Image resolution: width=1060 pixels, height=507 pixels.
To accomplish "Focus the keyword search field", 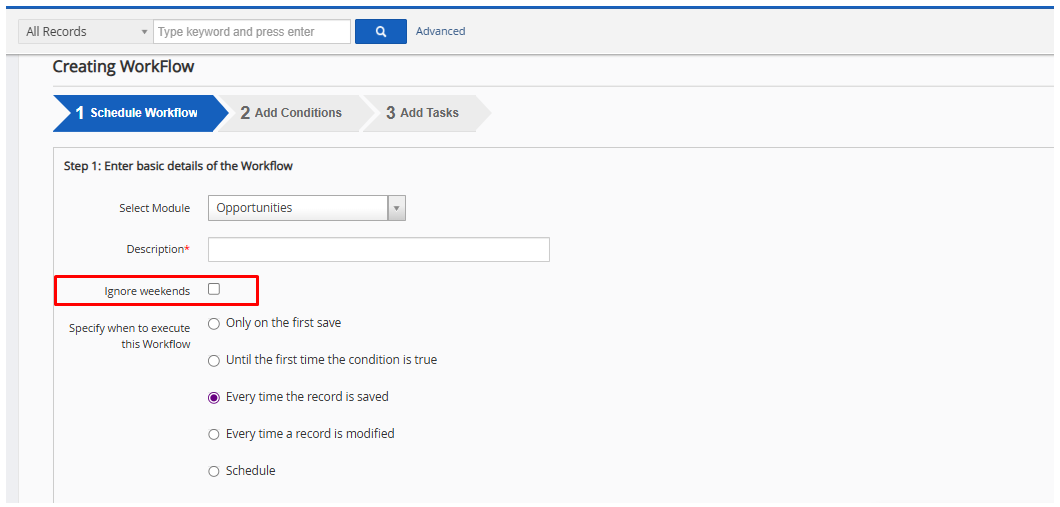I will coord(252,32).
